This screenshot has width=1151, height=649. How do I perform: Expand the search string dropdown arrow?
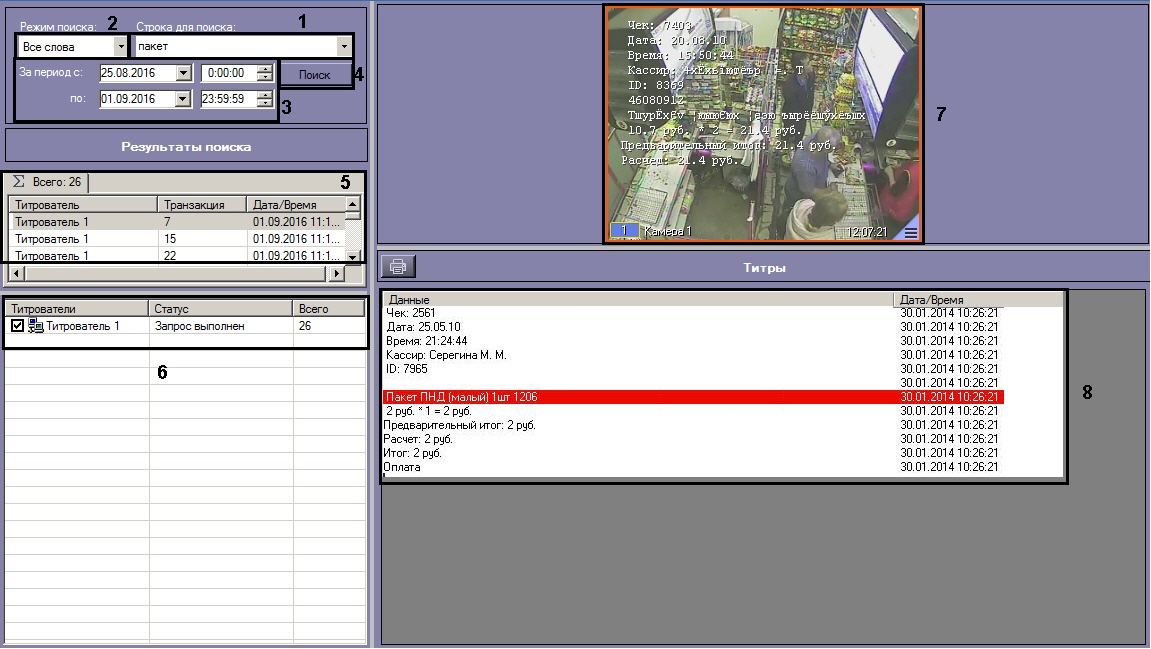tap(344, 46)
